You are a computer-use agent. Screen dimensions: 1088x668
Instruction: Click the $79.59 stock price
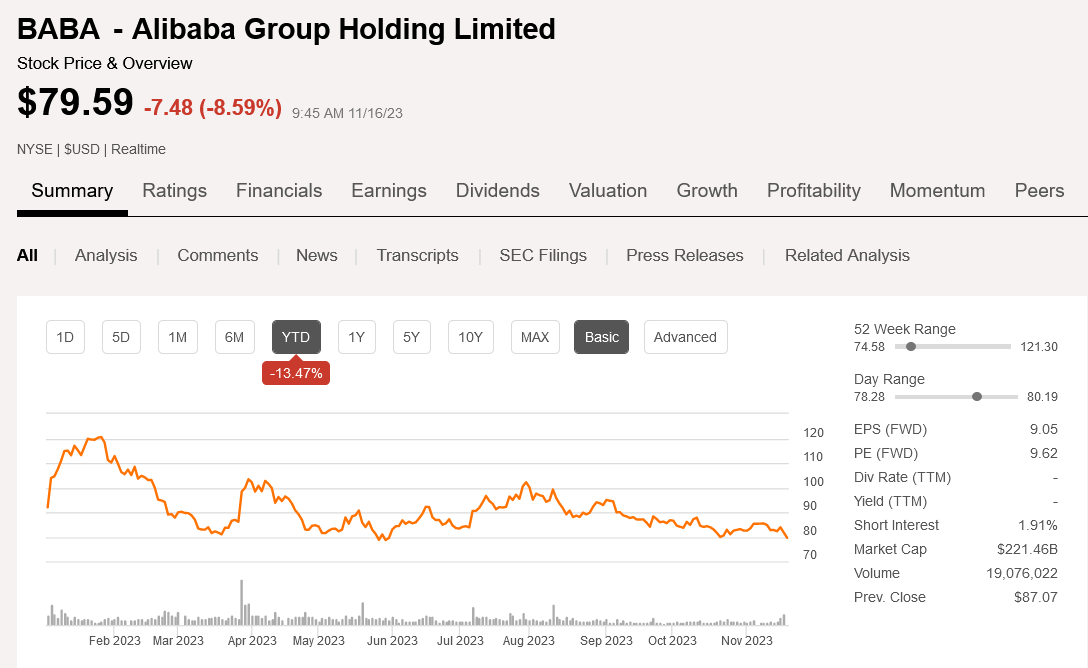pyautogui.click(x=75, y=102)
